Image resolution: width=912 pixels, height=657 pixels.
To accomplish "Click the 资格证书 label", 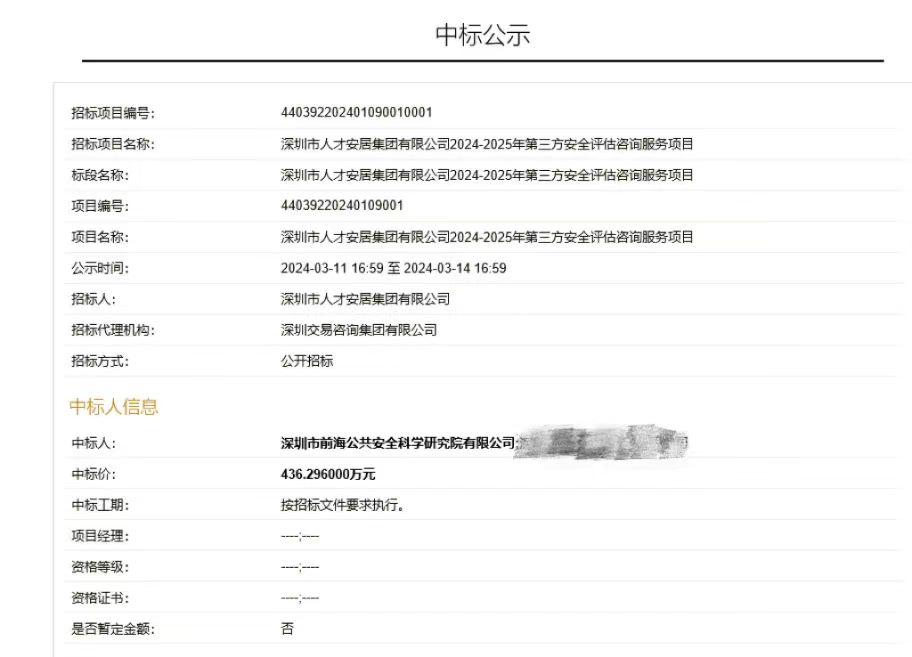I will [100, 598].
